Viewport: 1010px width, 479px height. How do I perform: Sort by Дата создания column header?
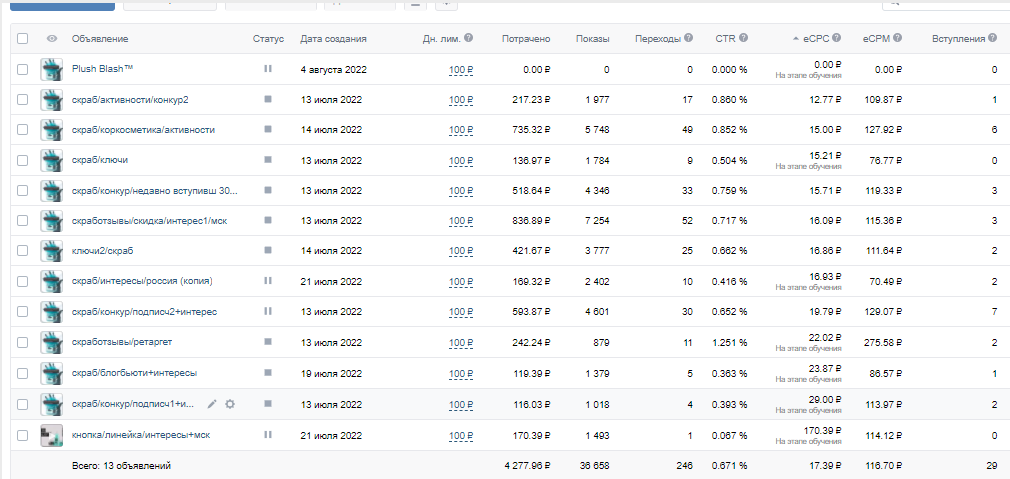tap(333, 39)
